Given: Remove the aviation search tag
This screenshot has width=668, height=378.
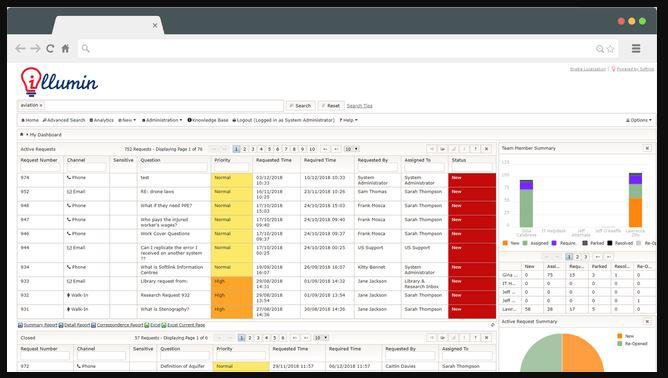Looking at the screenshot, I should coord(41,105).
